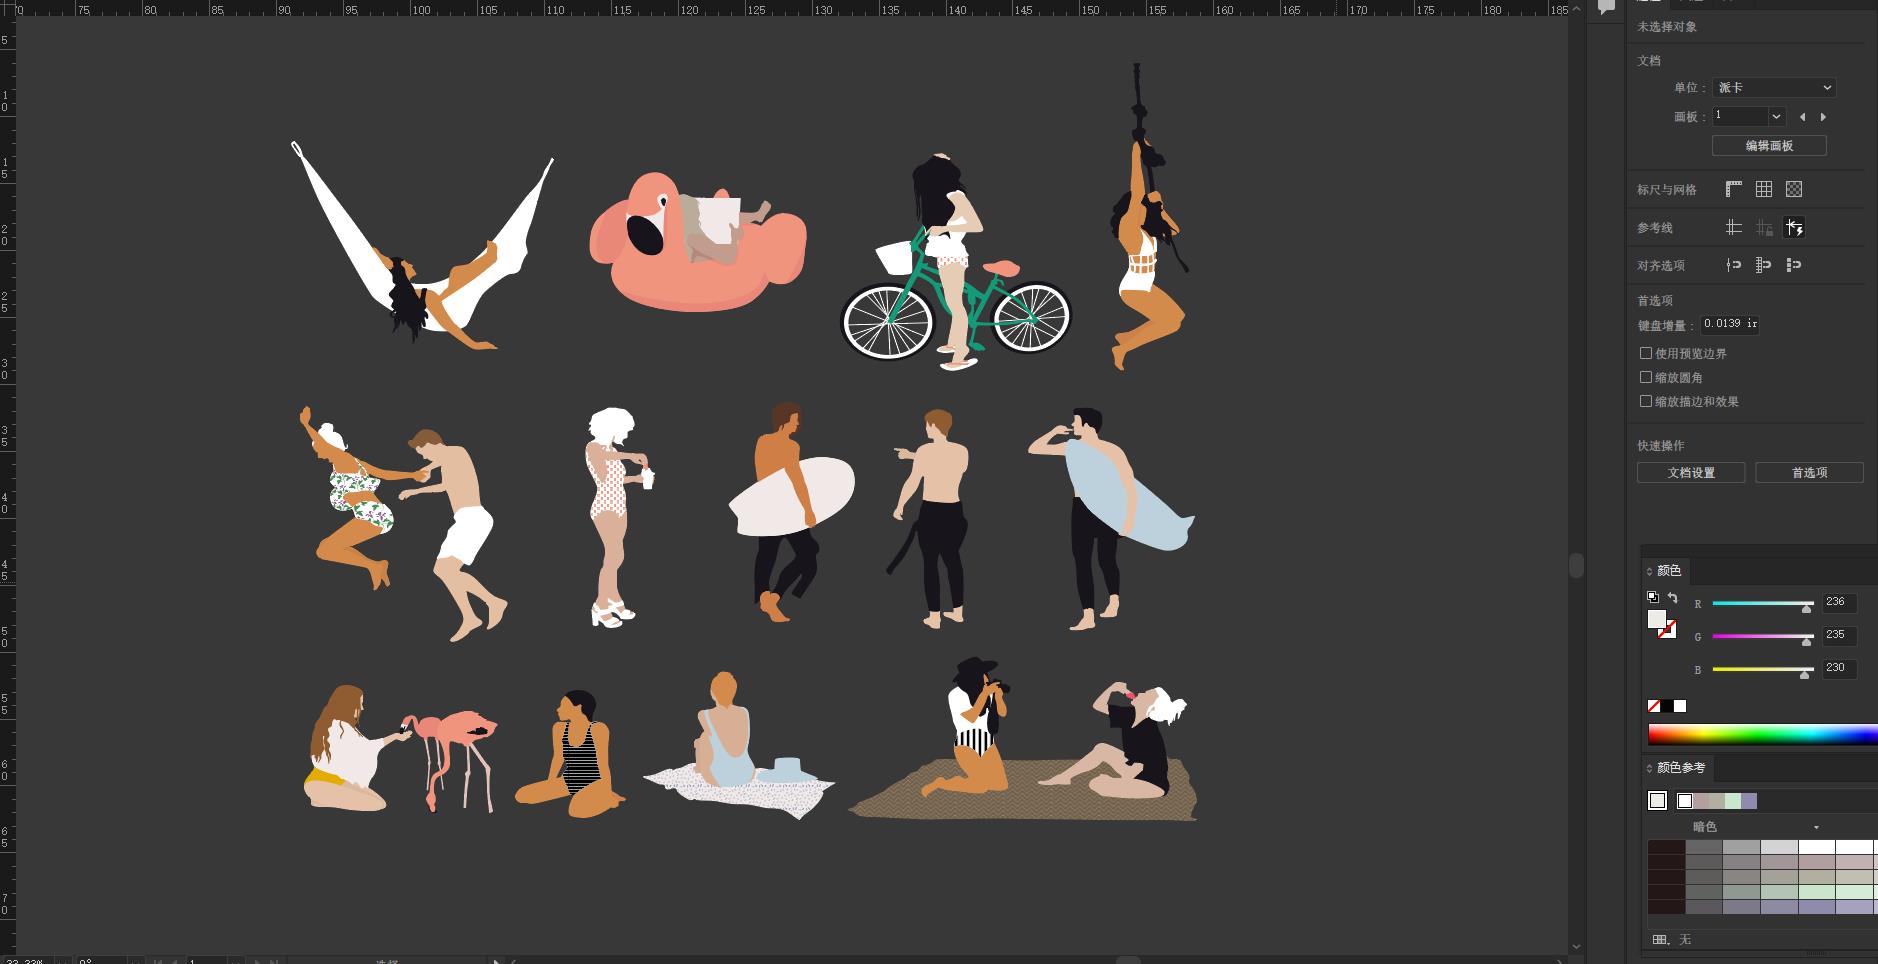Screen dimensions: 1878x964
Task: Open the 暗色 harmony variation dropdown
Action: pyautogui.click(x=1816, y=827)
